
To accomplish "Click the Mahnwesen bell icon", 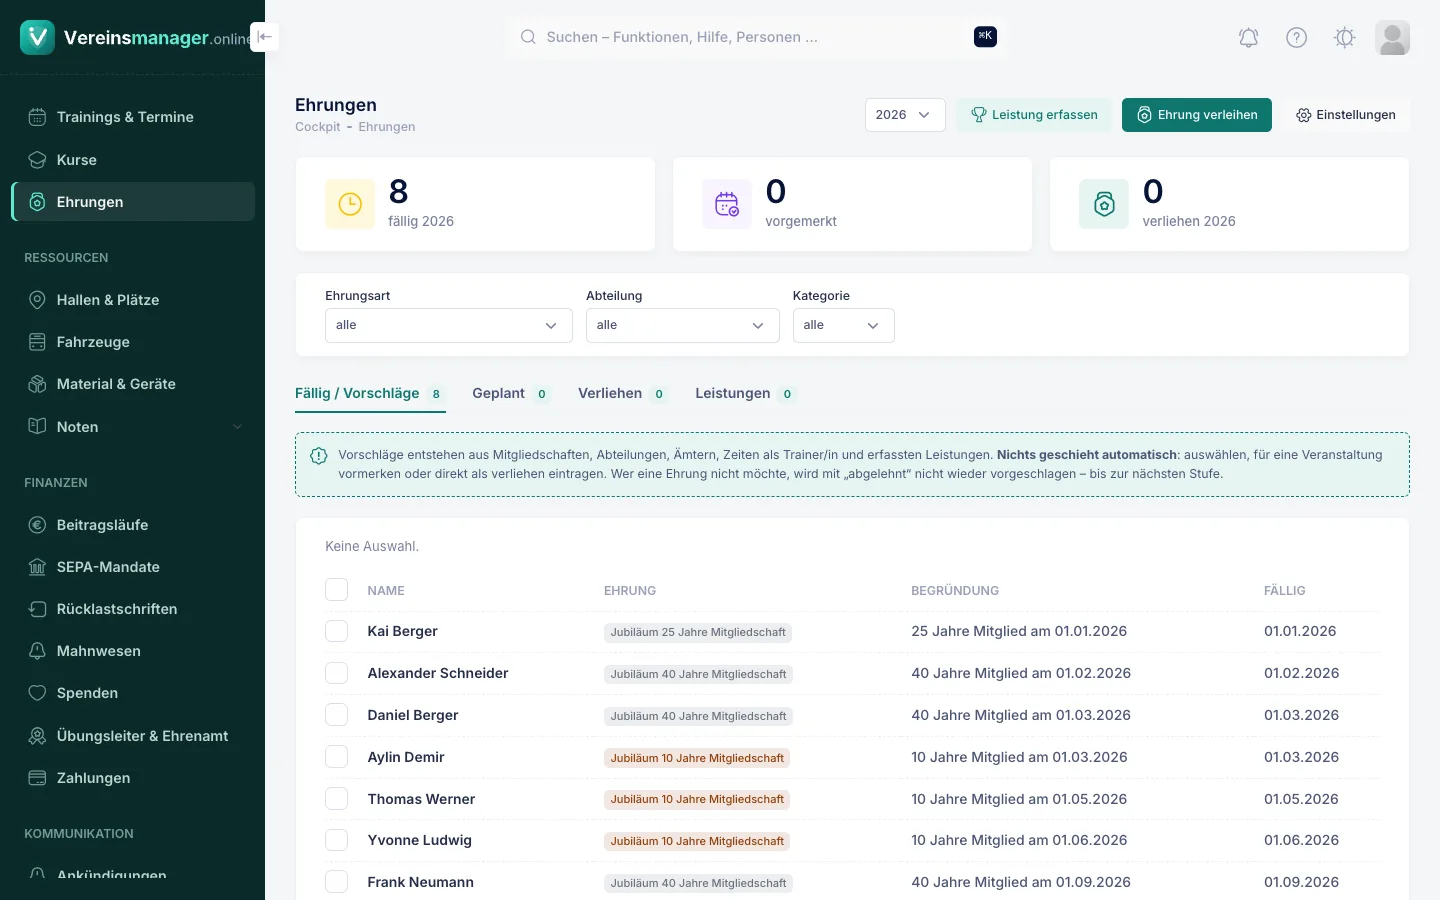I will tap(37, 651).
